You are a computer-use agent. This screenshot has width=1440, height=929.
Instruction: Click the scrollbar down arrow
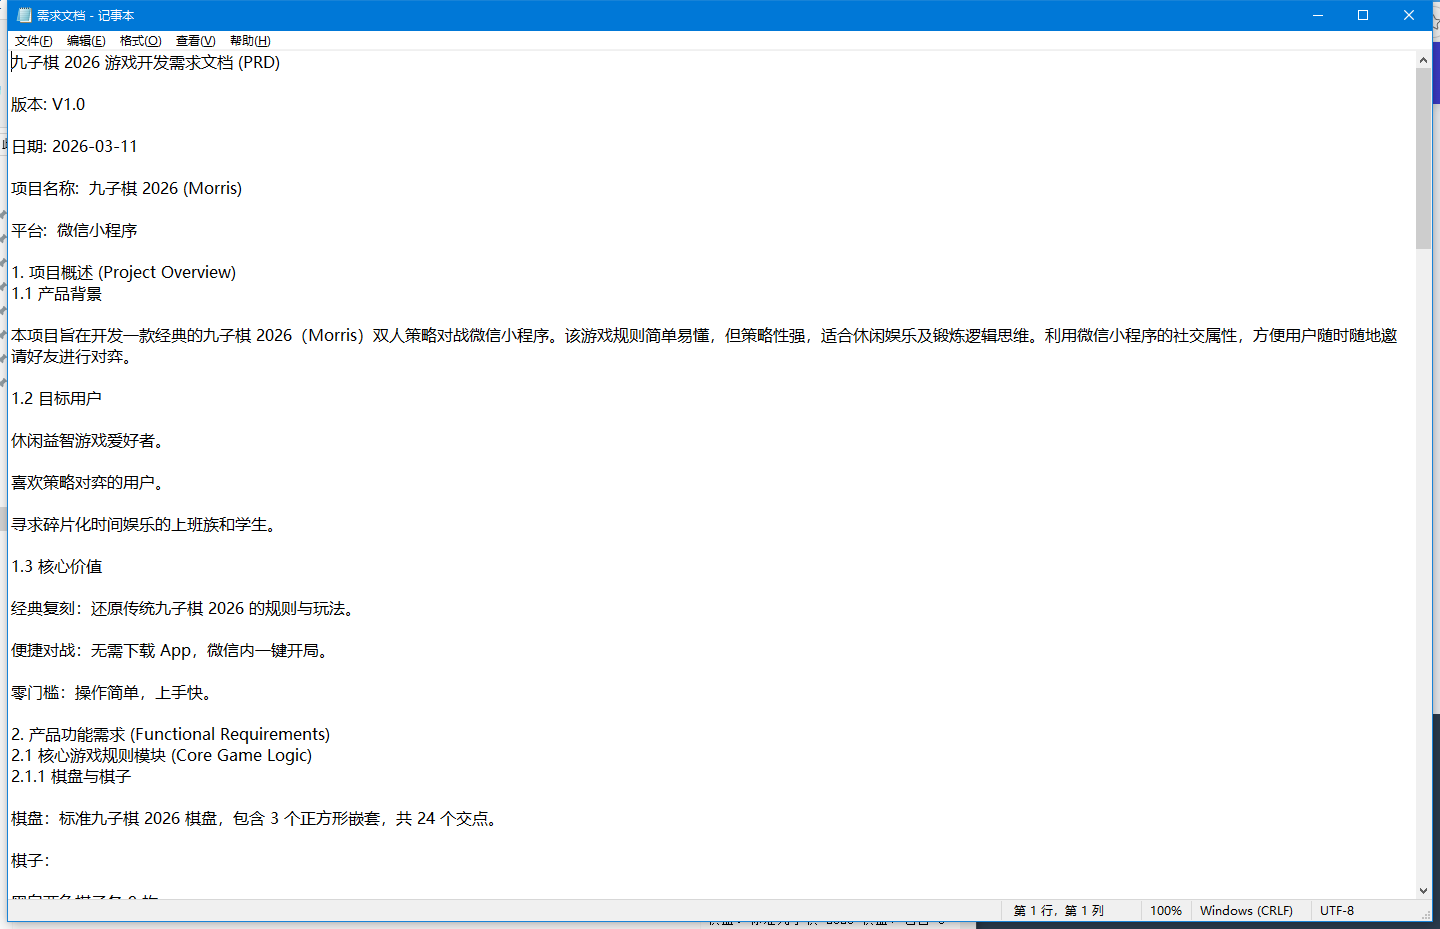(x=1423, y=890)
